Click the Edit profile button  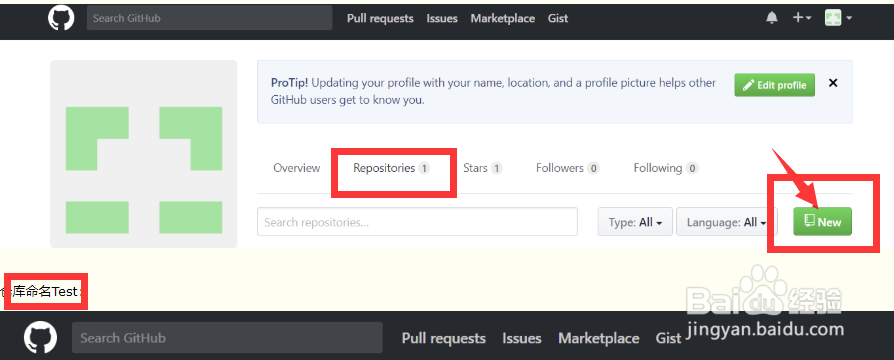click(x=774, y=85)
